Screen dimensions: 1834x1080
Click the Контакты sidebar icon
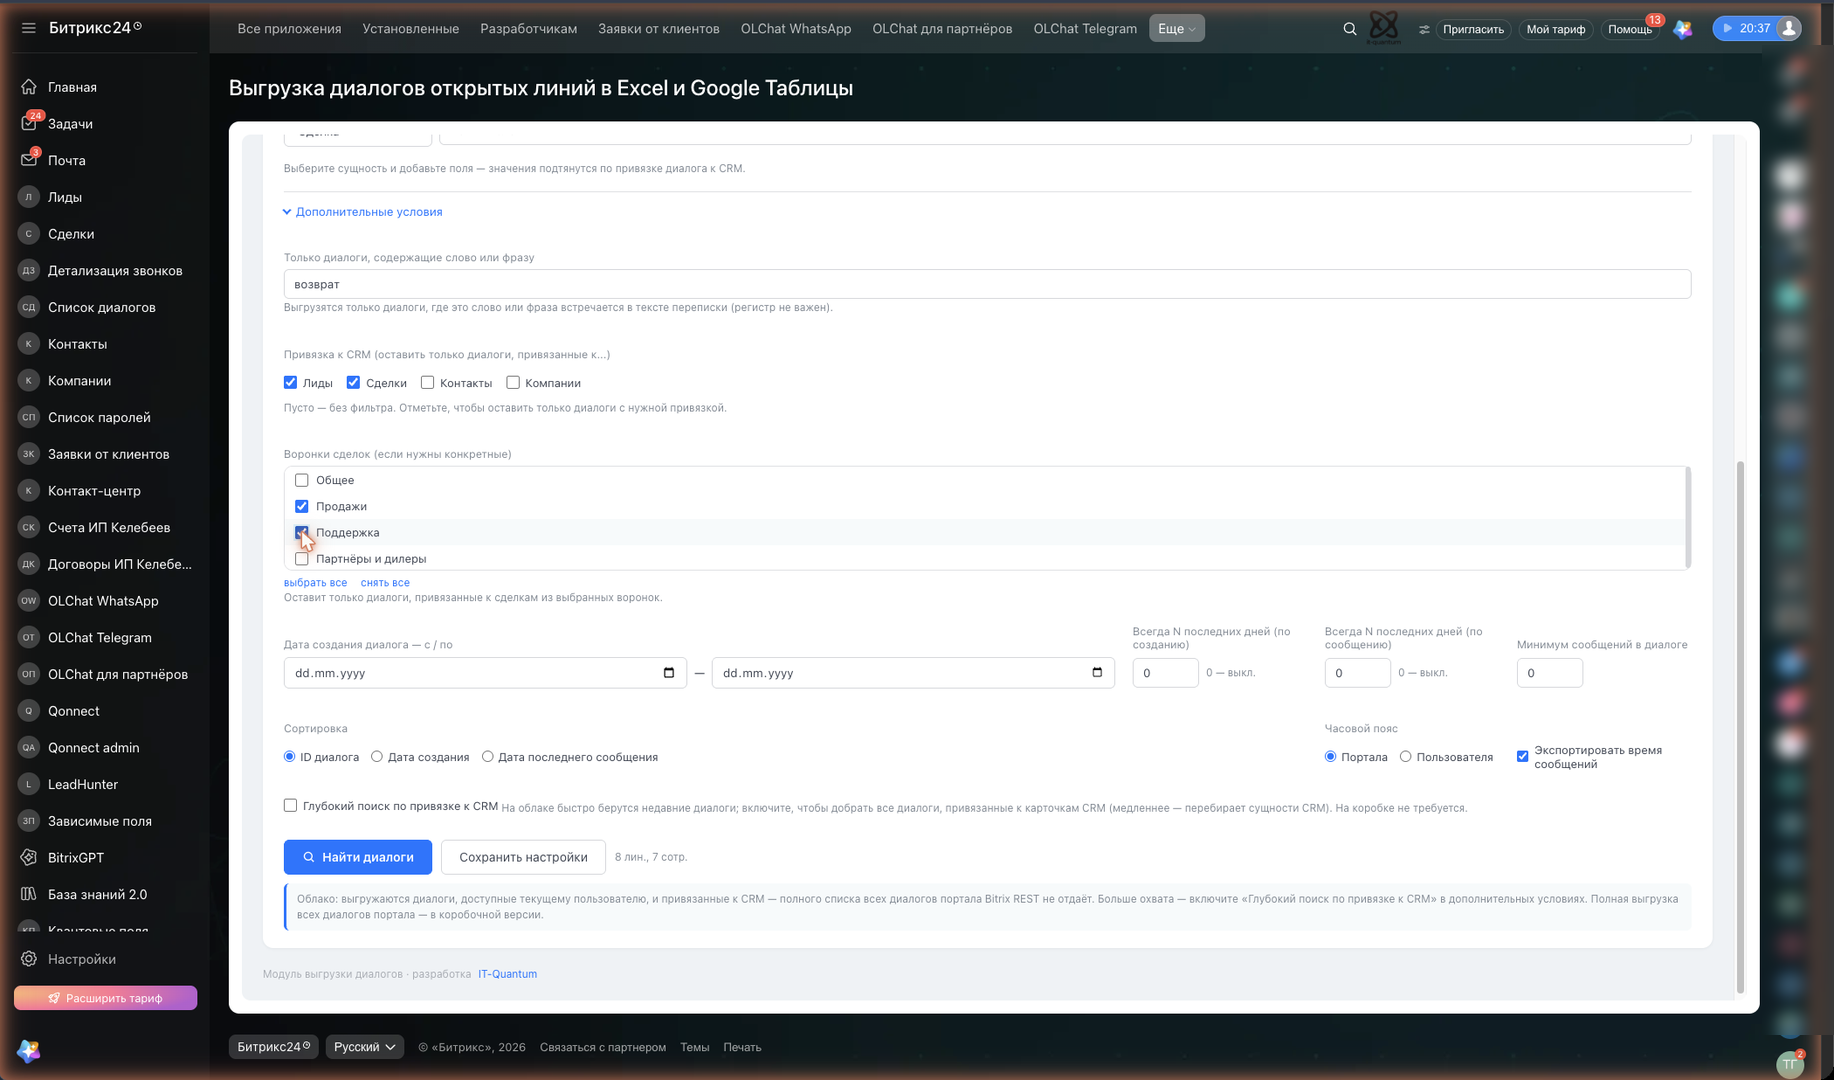(29, 344)
